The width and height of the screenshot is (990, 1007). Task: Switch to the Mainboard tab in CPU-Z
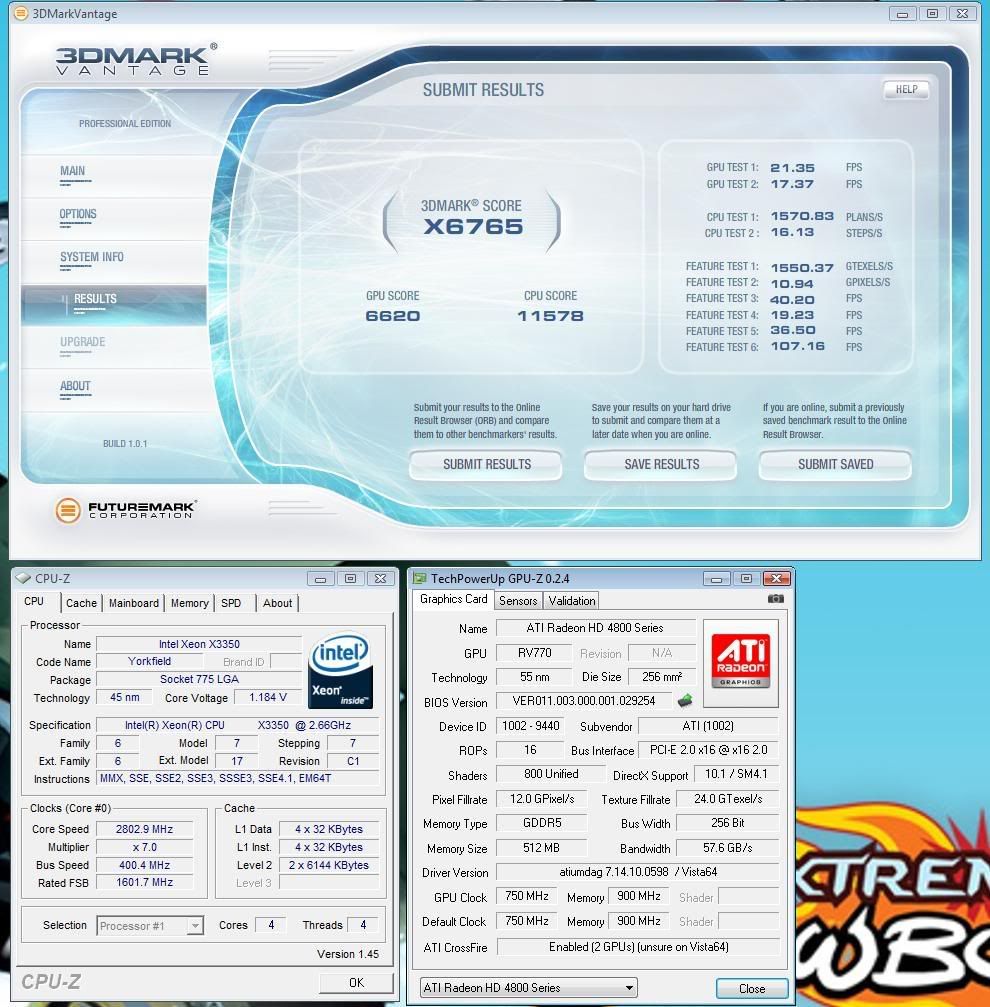[x=134, y=603]
